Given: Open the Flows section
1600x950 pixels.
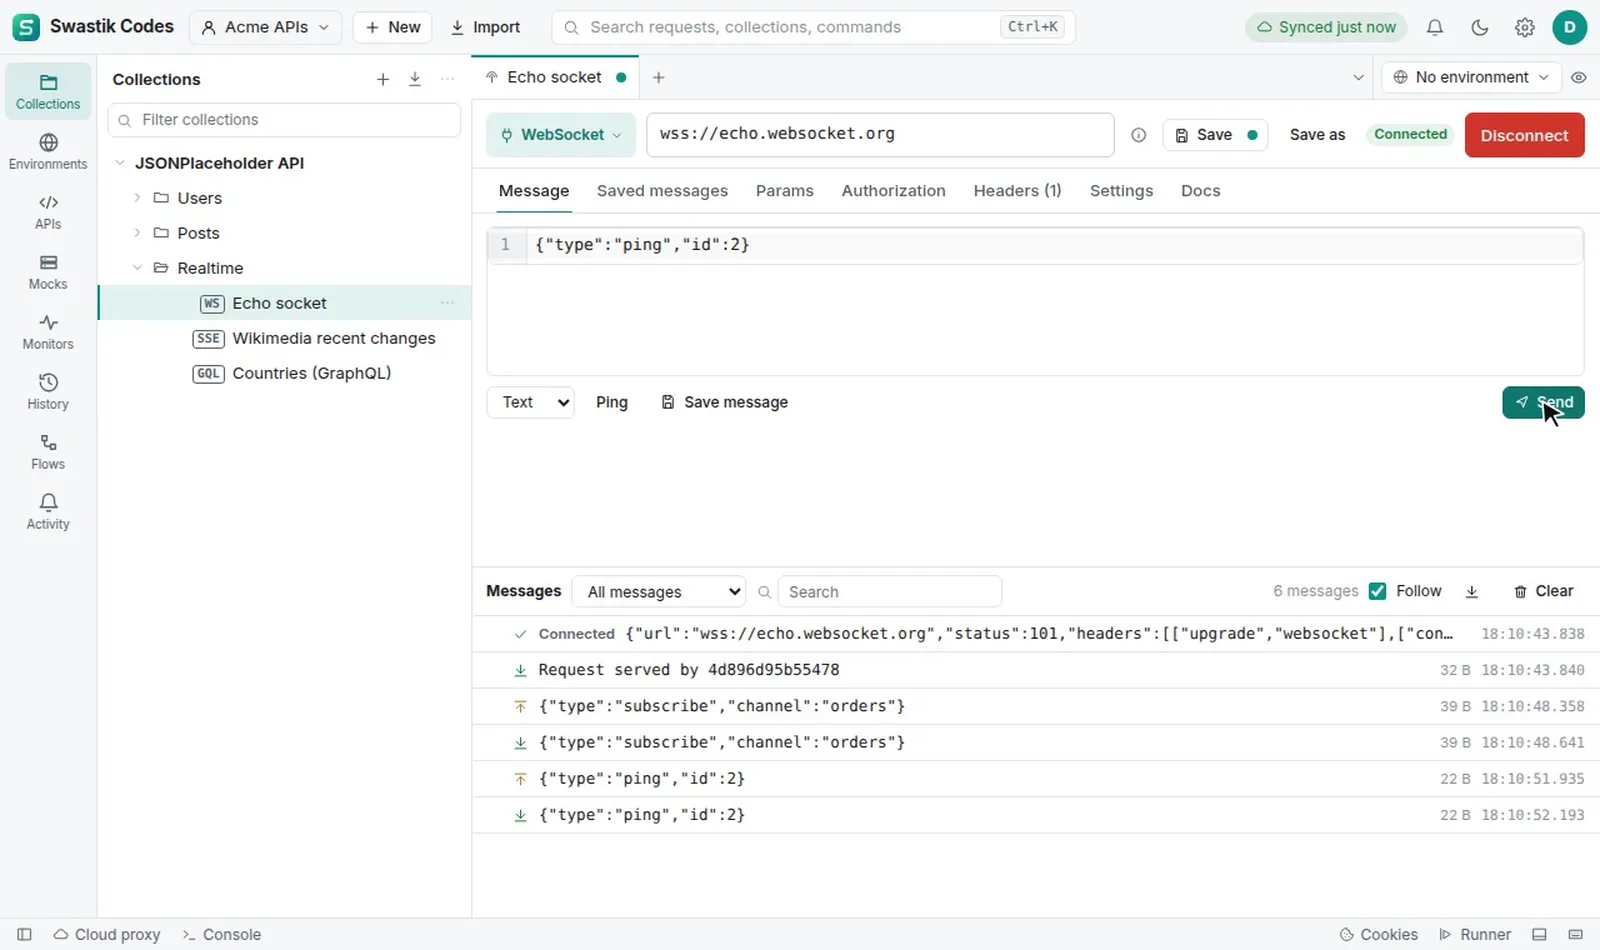Looking at the screenshot, I should click(x=48, y=451).
